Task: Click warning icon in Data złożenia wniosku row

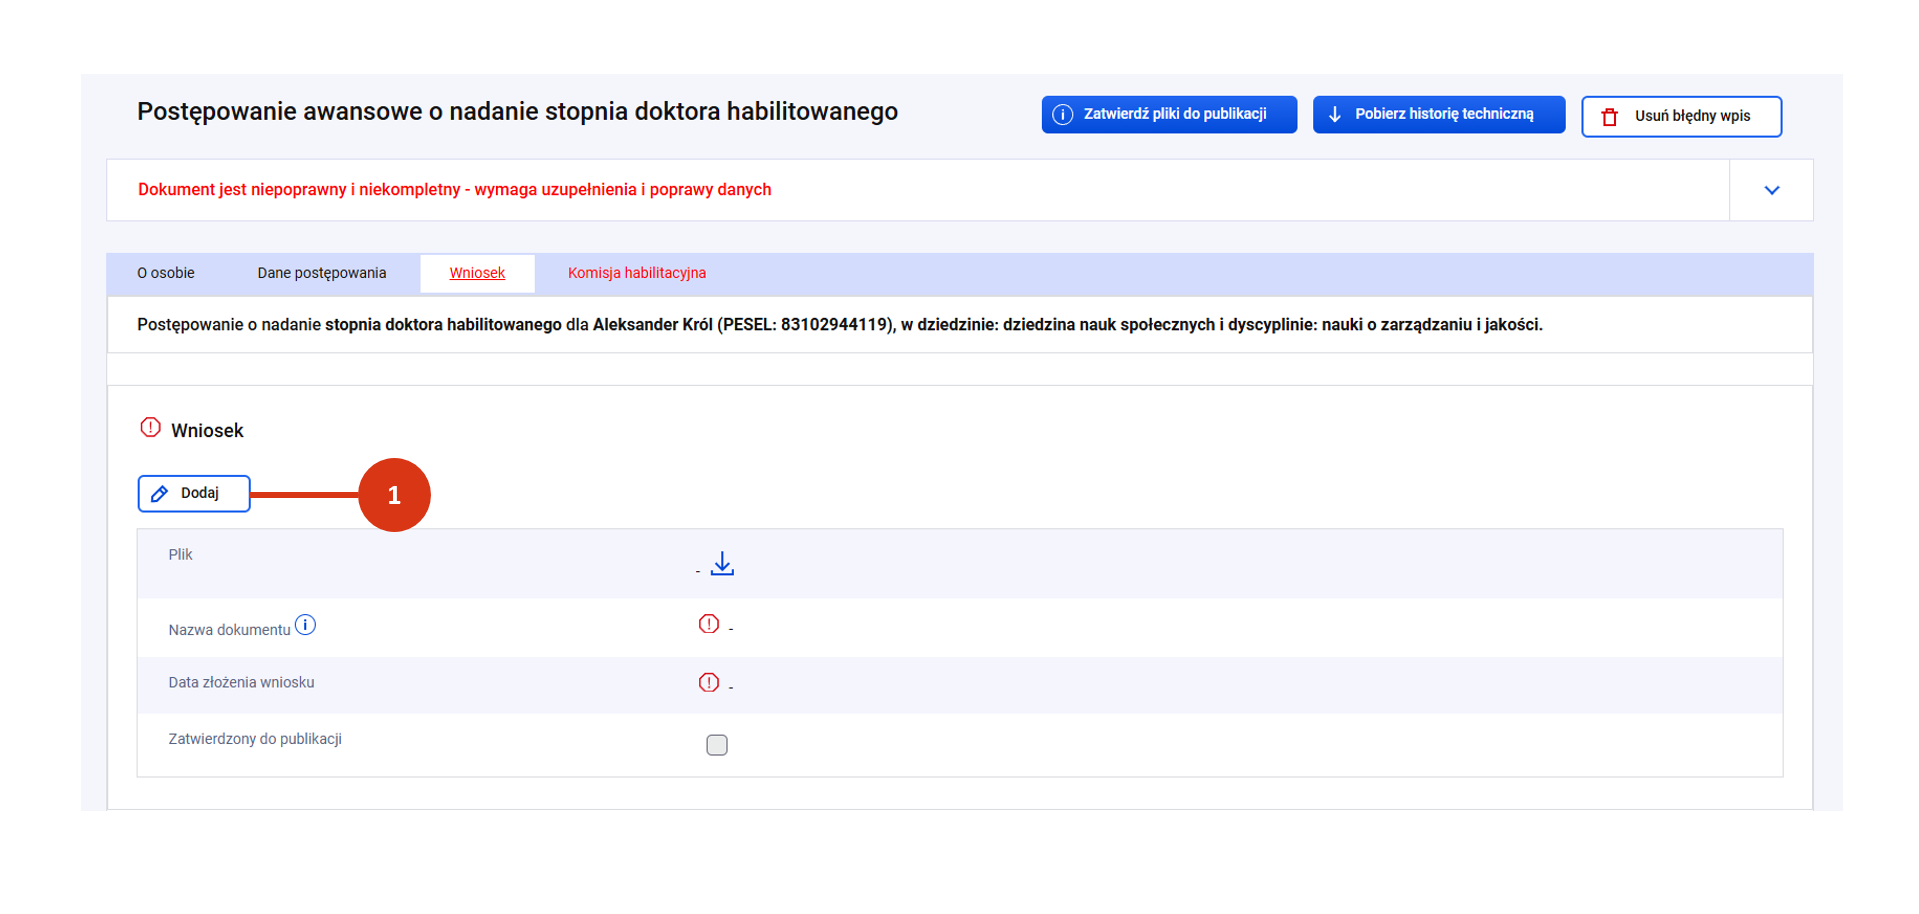Action: (x=708, y=683)
